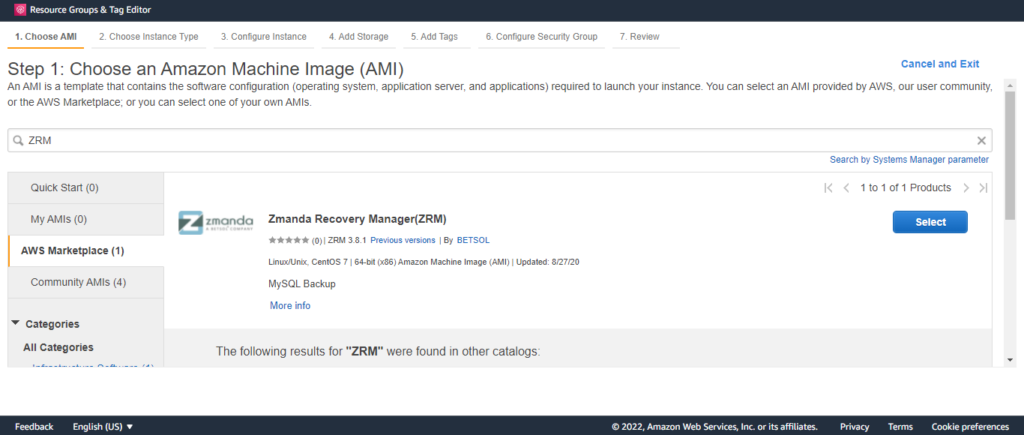Click scrollbar down arrow
The image size is (1024, 435).
[x=1010, y=360]
